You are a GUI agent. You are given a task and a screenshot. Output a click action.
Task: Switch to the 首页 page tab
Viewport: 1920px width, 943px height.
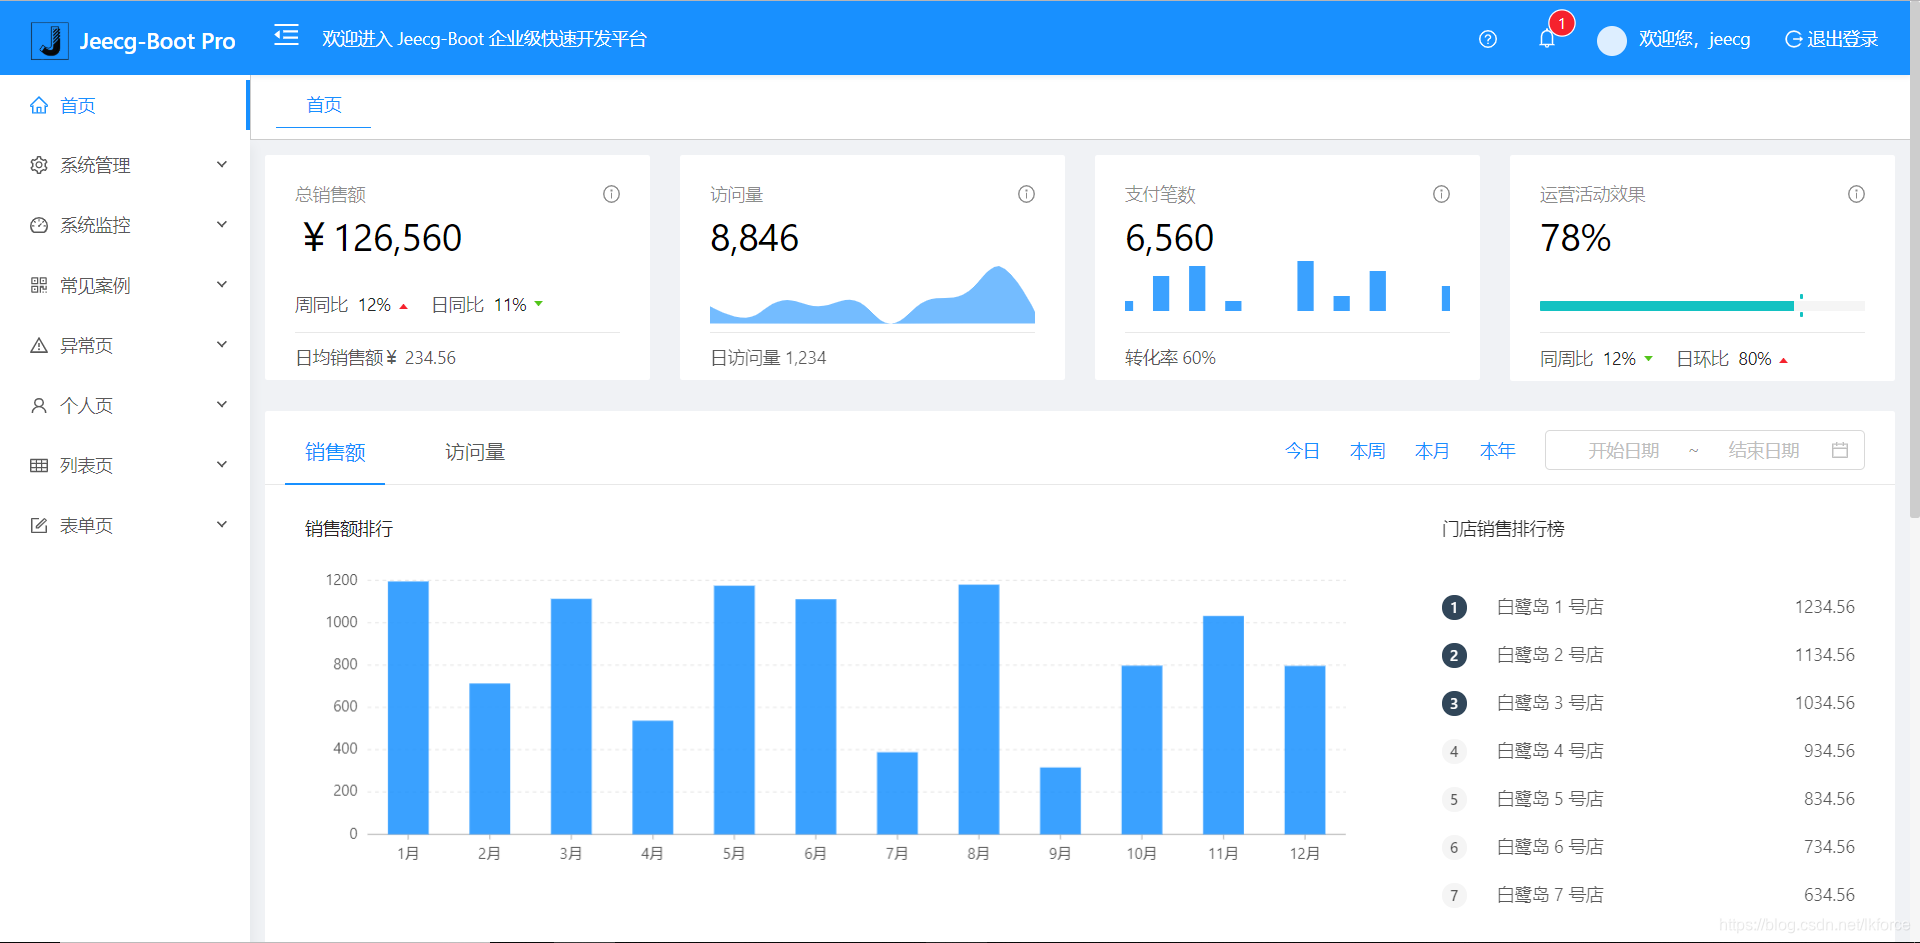click(x=324, y=105)
